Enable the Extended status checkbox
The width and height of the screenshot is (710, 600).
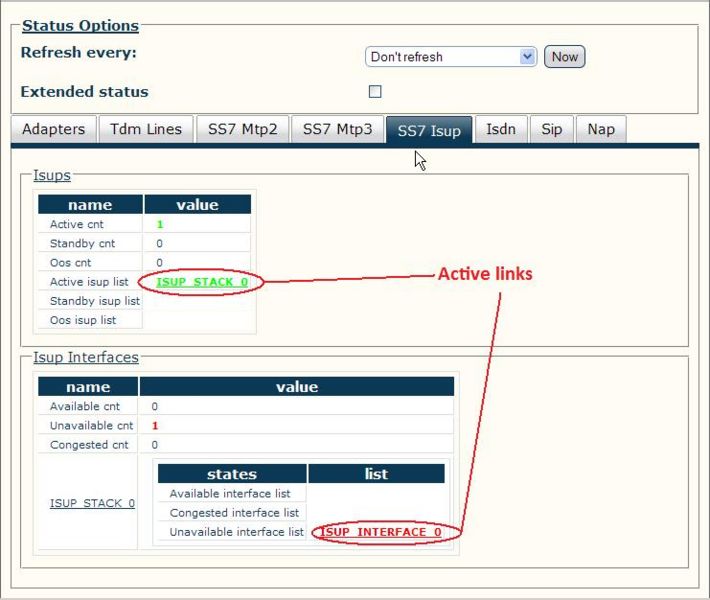tap(375, 92)
